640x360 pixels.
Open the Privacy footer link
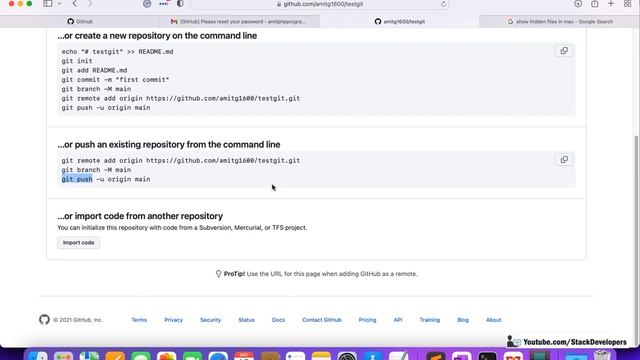coord(173,320)
